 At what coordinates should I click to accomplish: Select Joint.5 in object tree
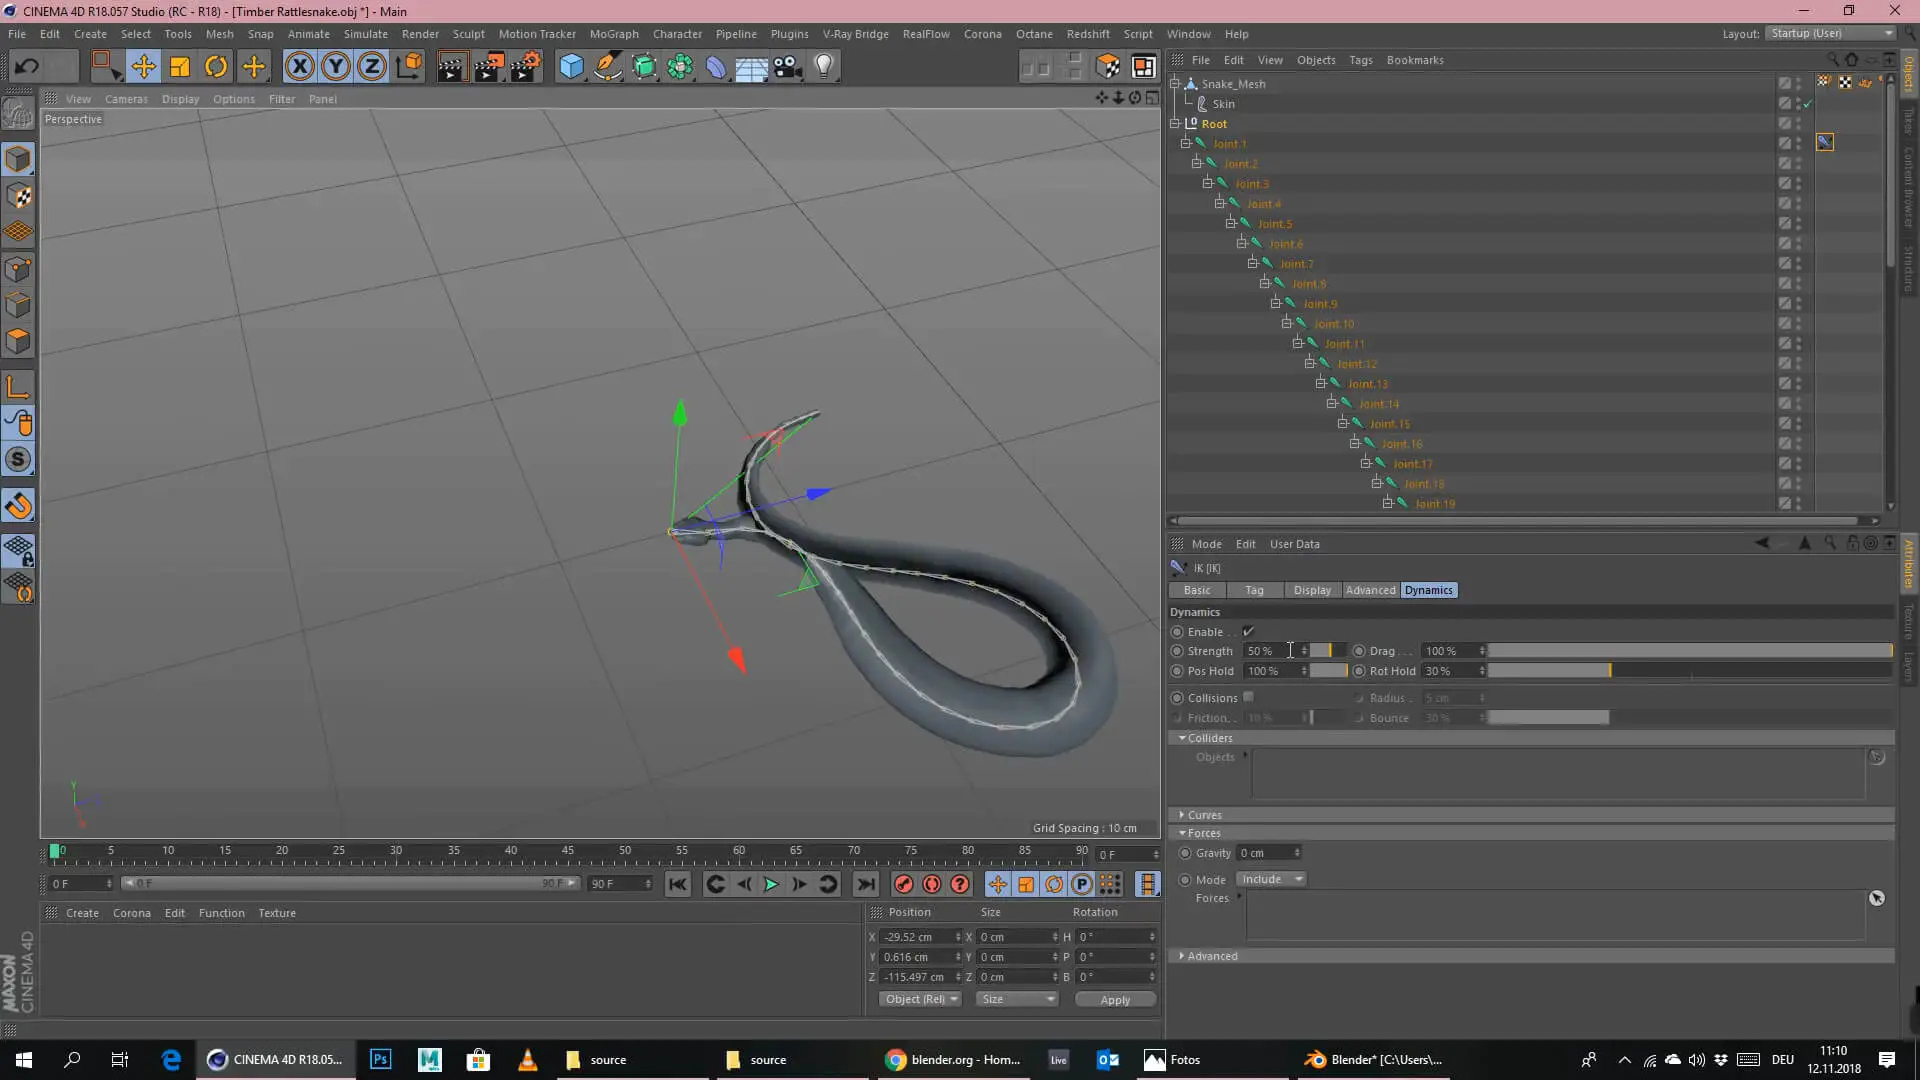1274,224
